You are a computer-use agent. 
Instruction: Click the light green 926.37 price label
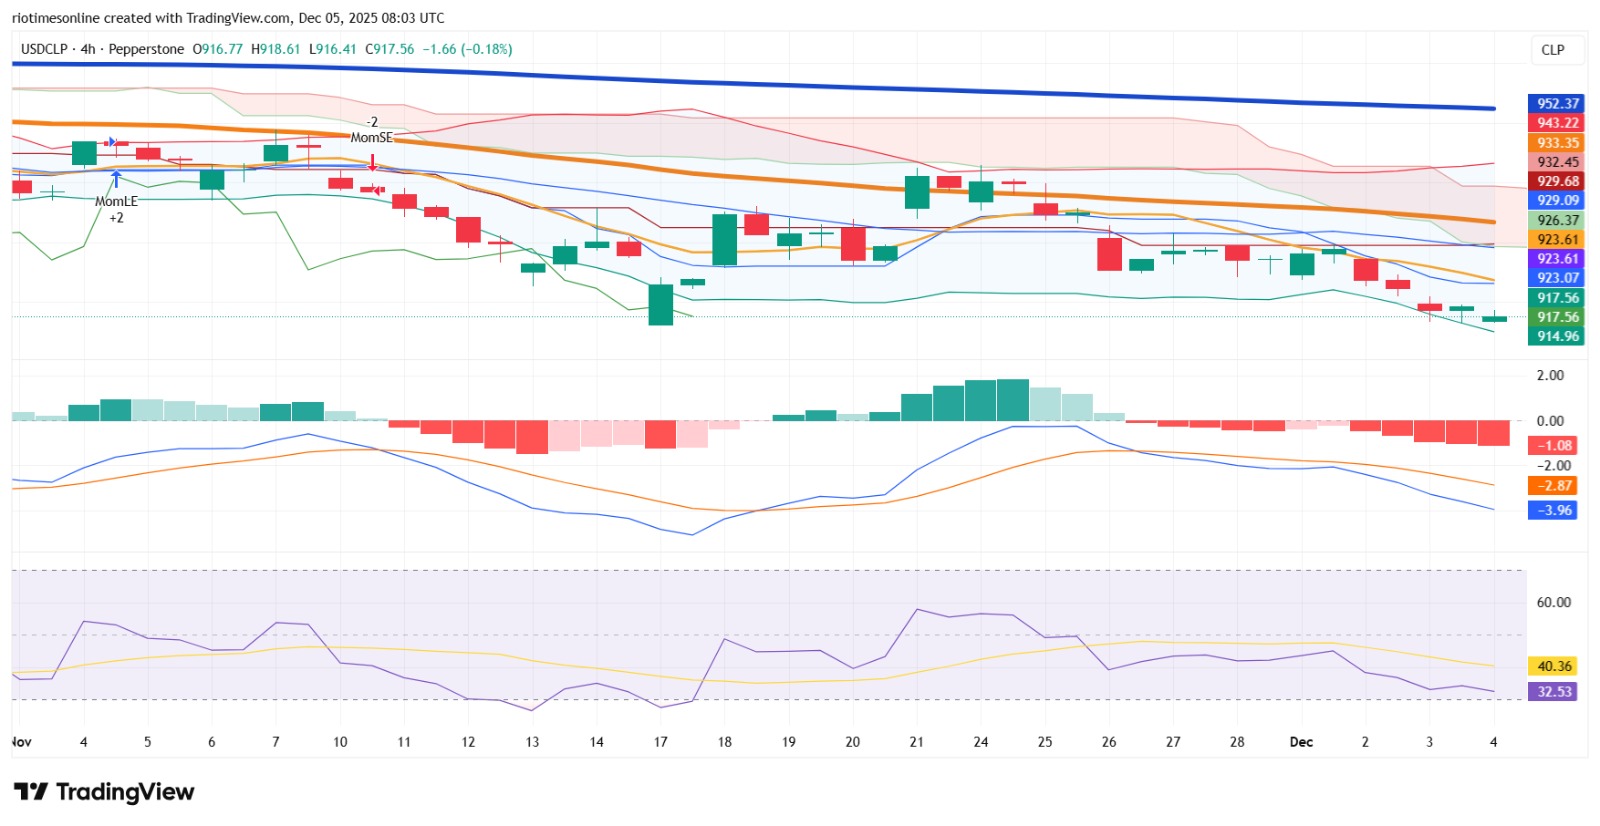(x=1556, y=220)
